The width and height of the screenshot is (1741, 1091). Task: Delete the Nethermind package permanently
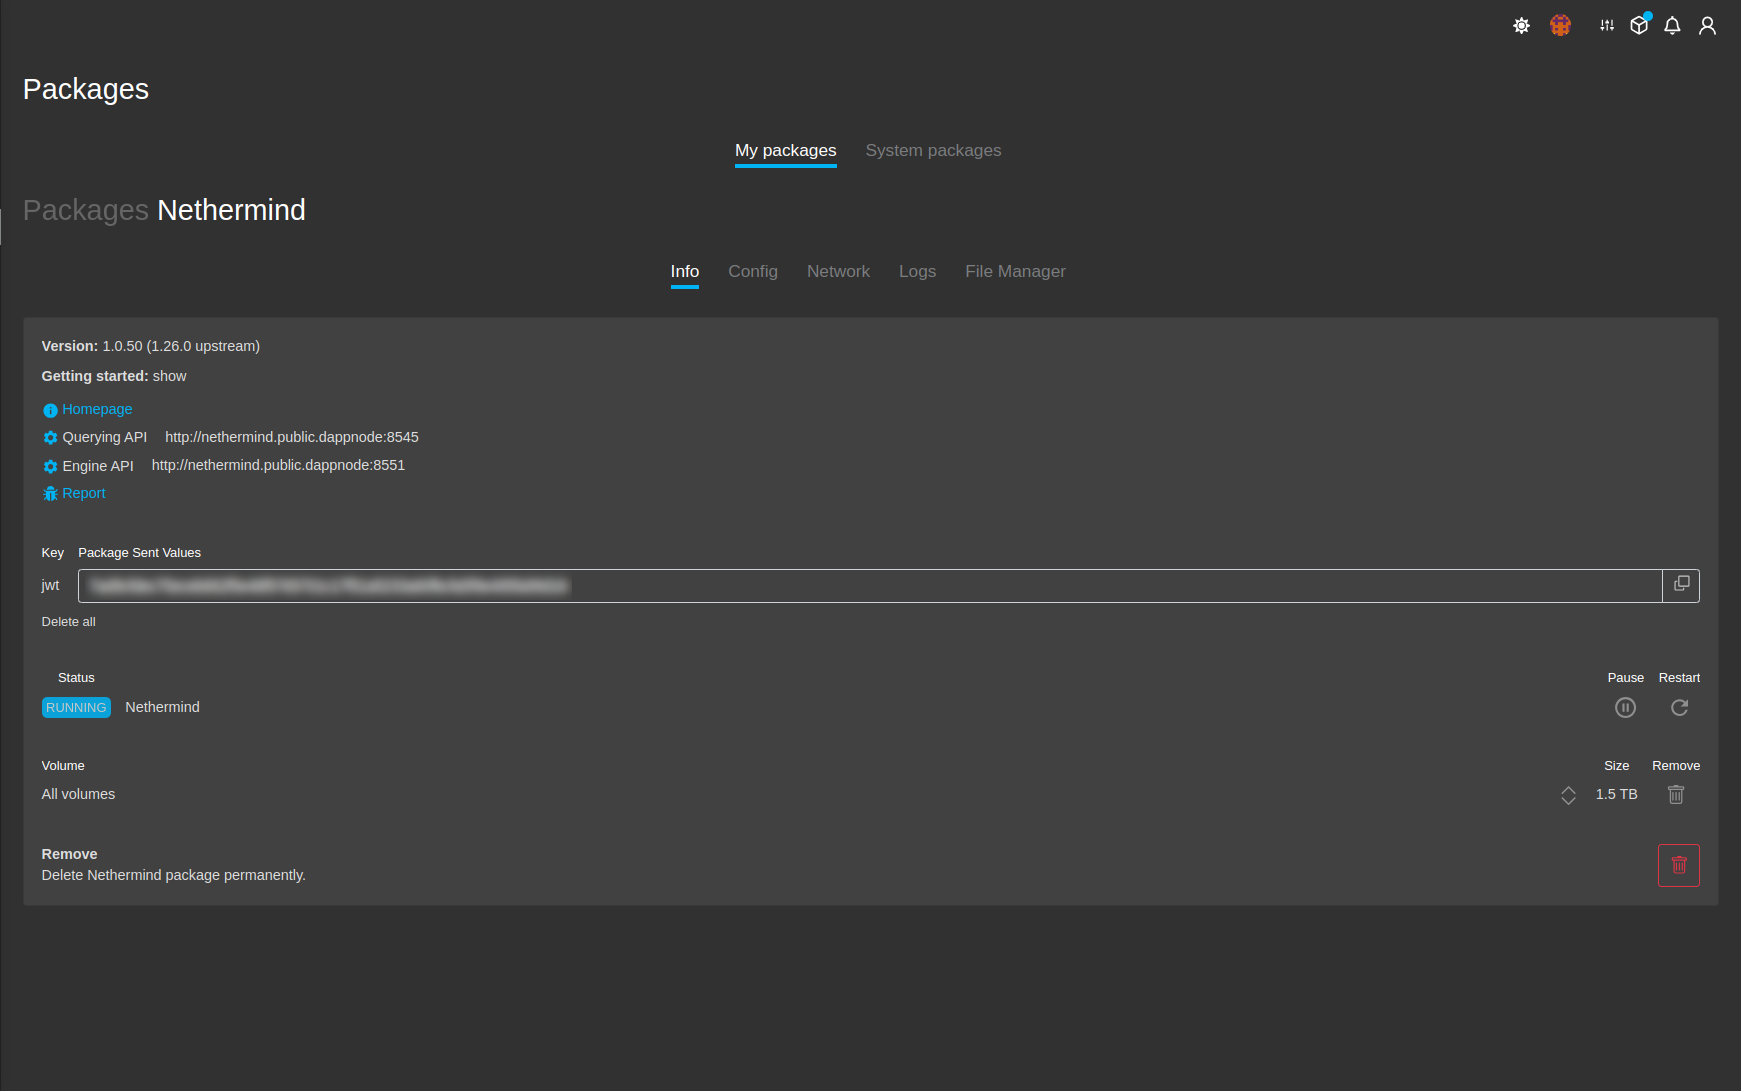click(1678, 865)
